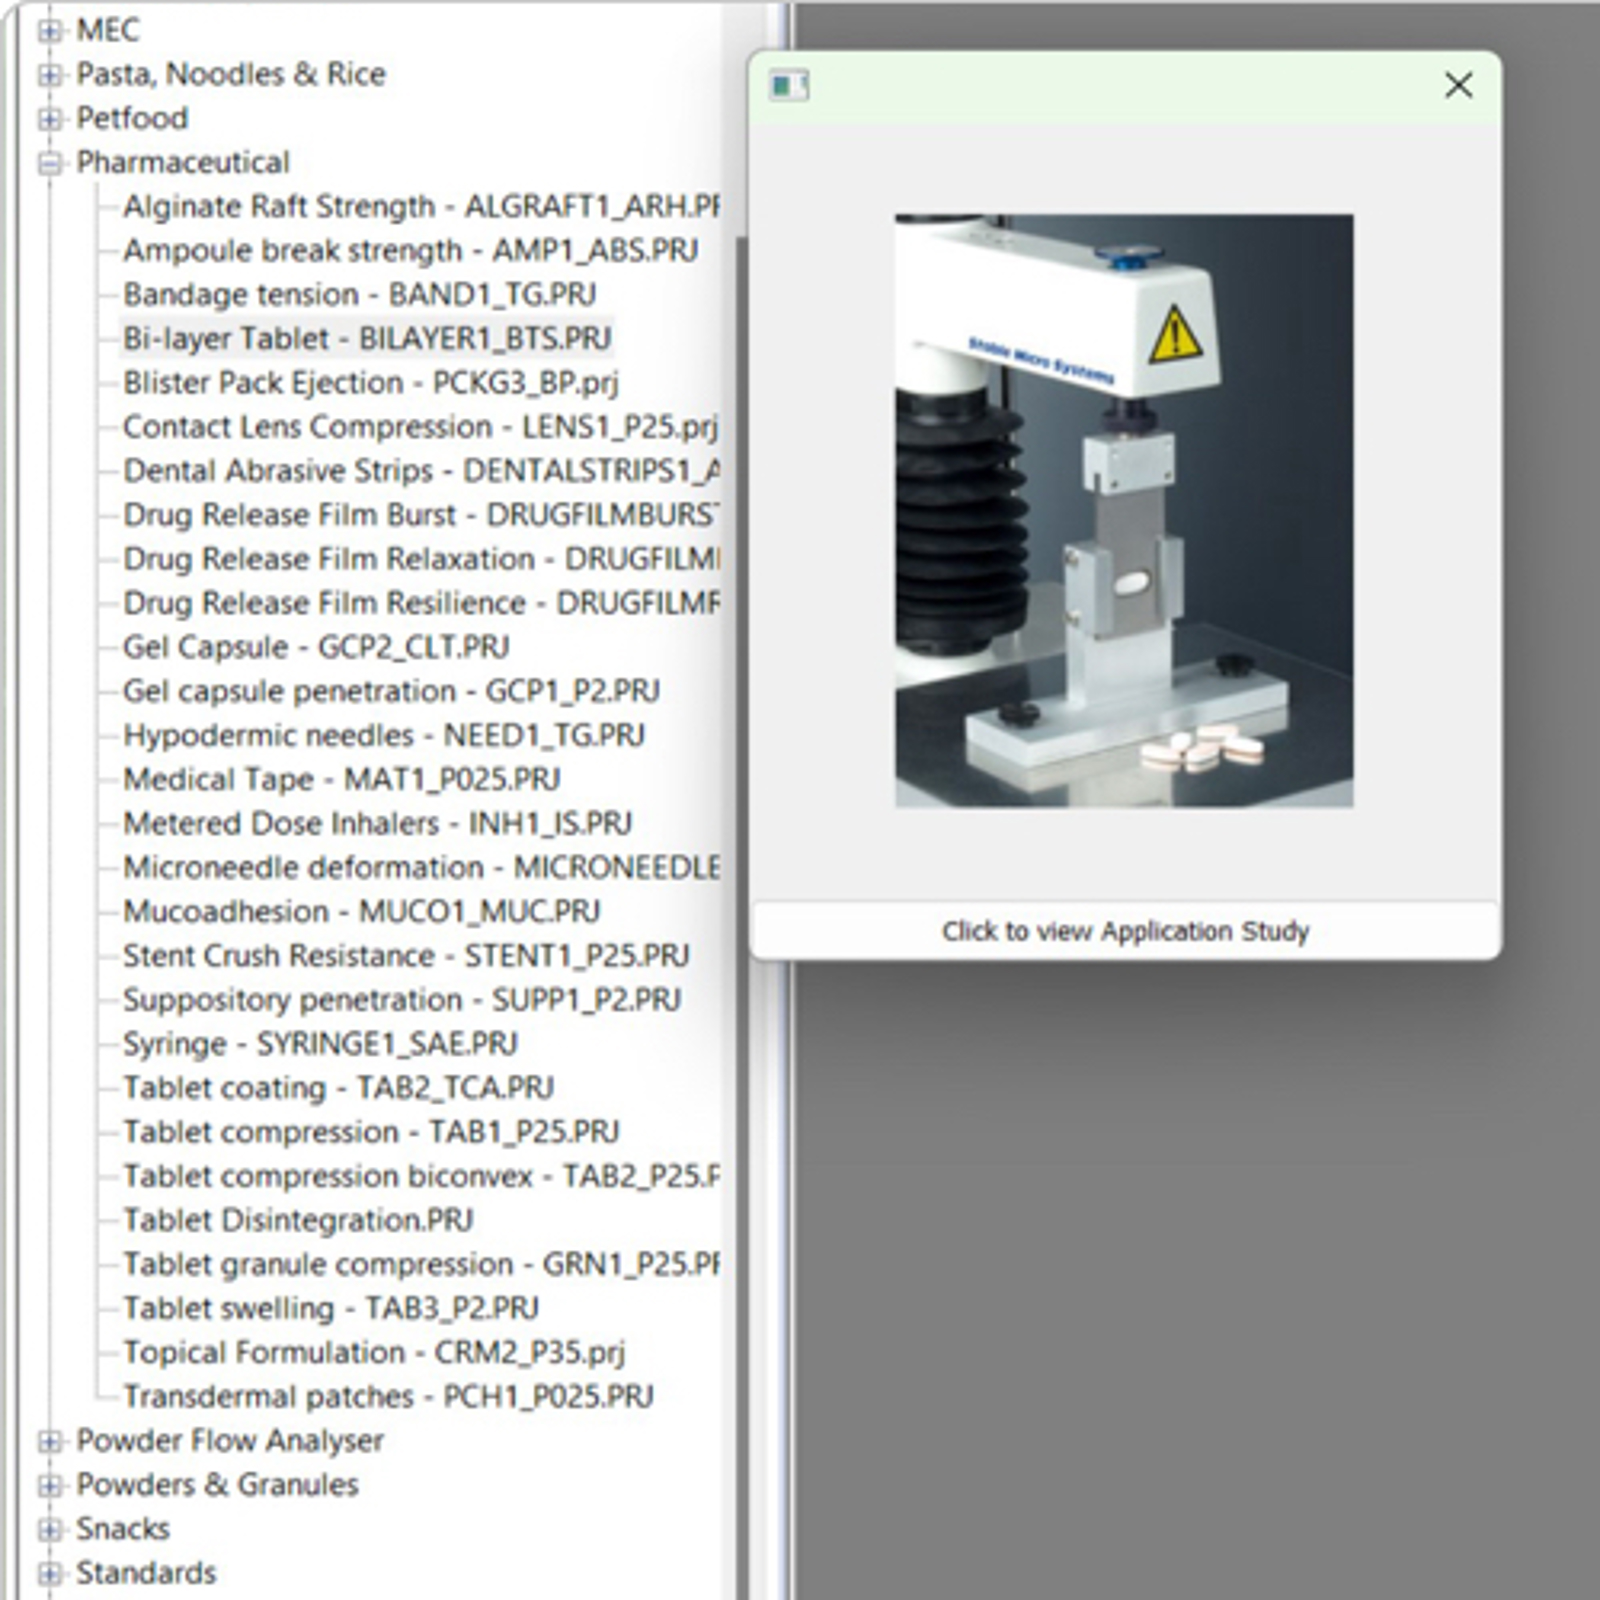Open the Mucoadhesion project

click(x=360, y=911)
